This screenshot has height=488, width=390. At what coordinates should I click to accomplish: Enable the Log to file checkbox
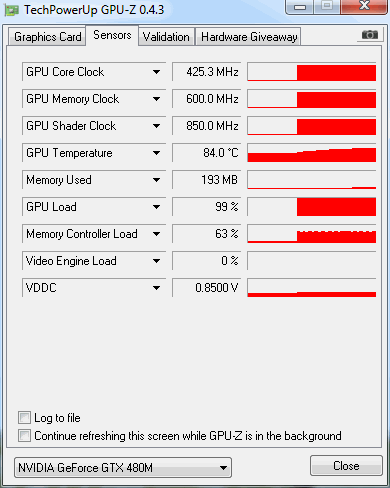[24, 418]
